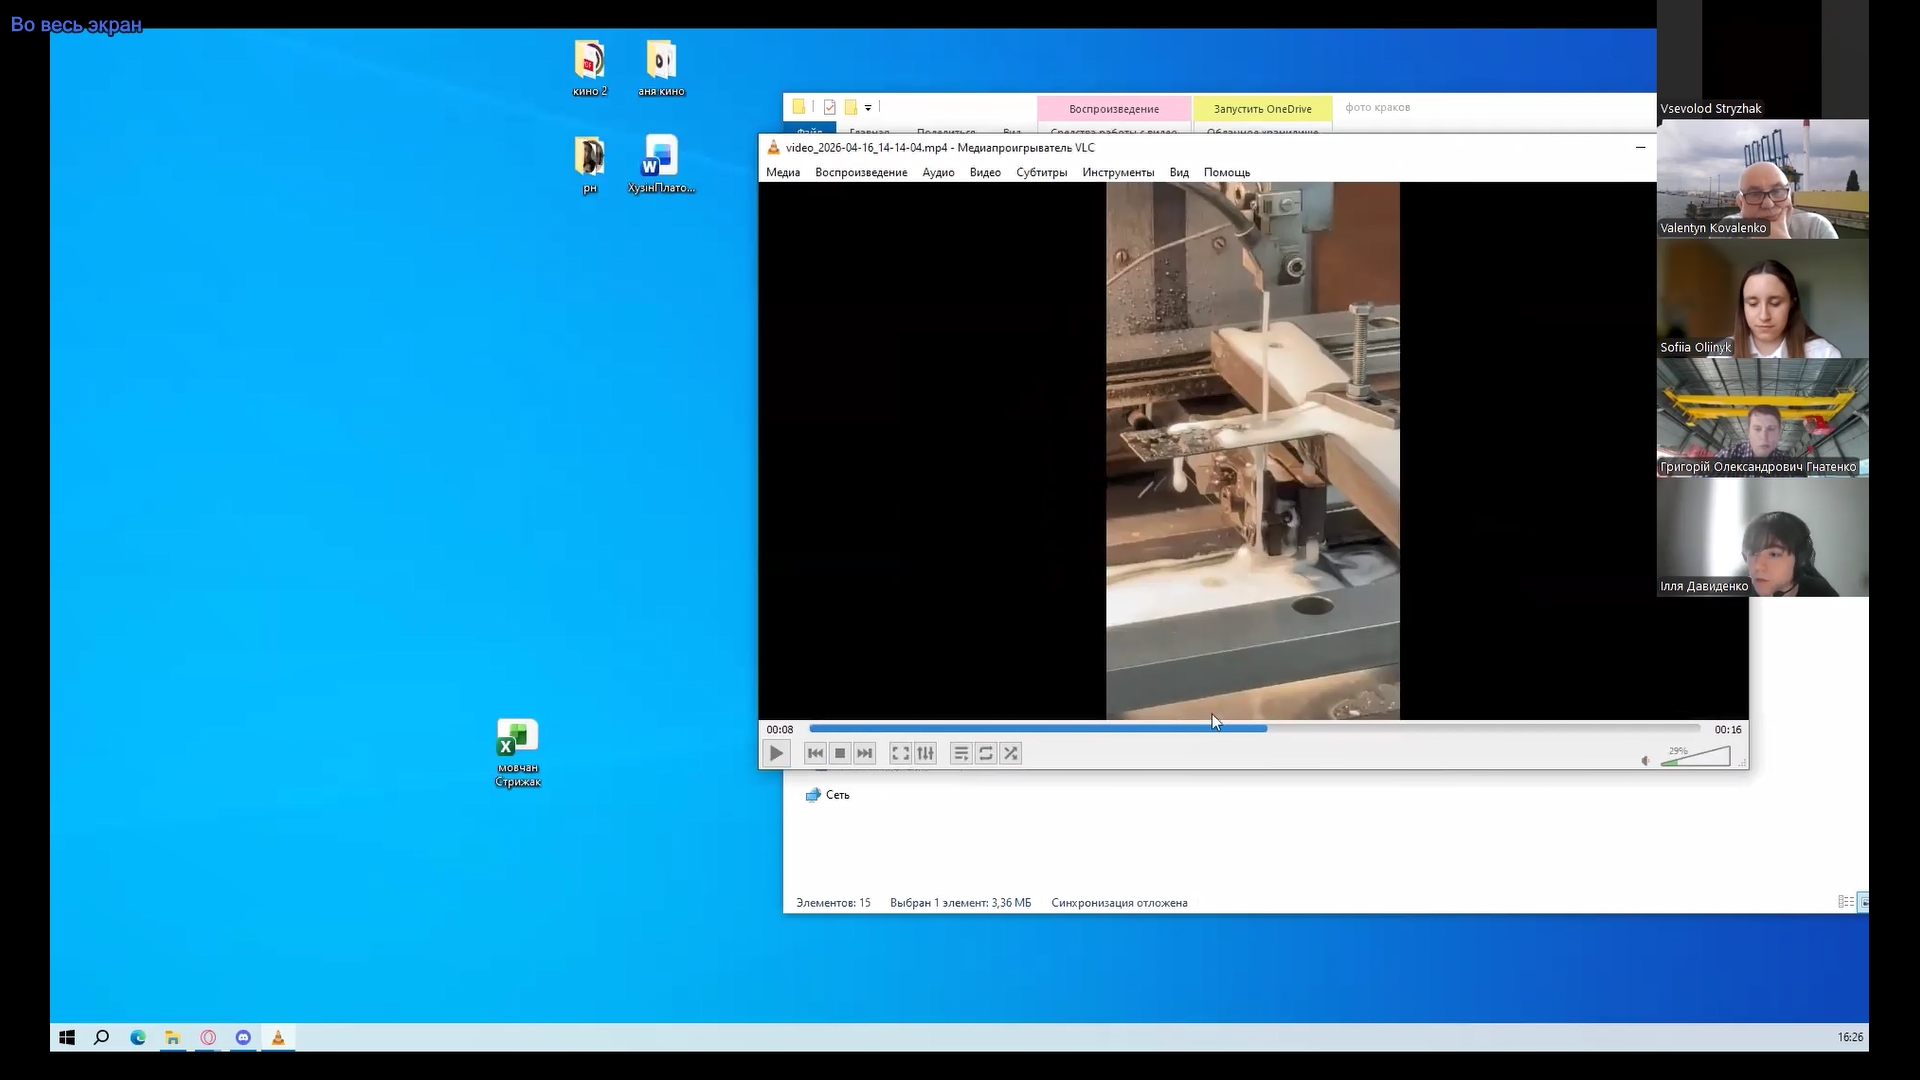The height and width of the screenshot is (1080, 1920).
Task: Stop playback with stop button
Action: point(840,754)
